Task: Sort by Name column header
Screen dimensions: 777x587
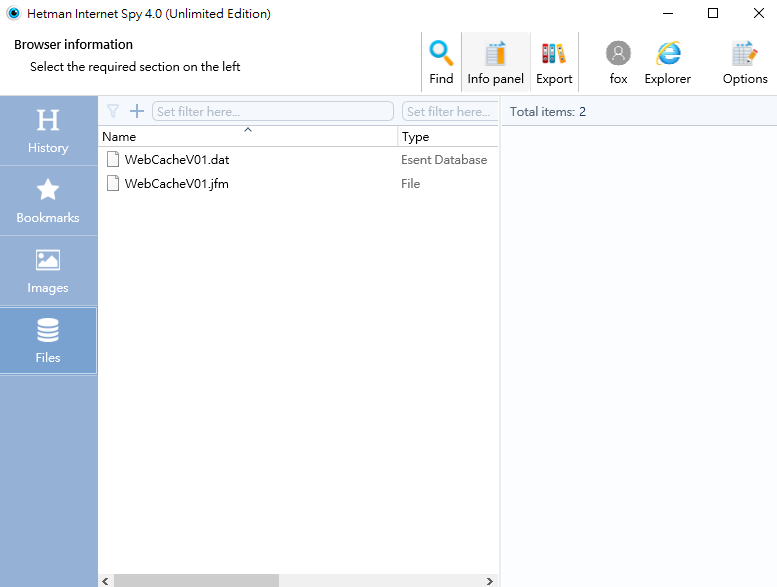Action: pos(248,136)
